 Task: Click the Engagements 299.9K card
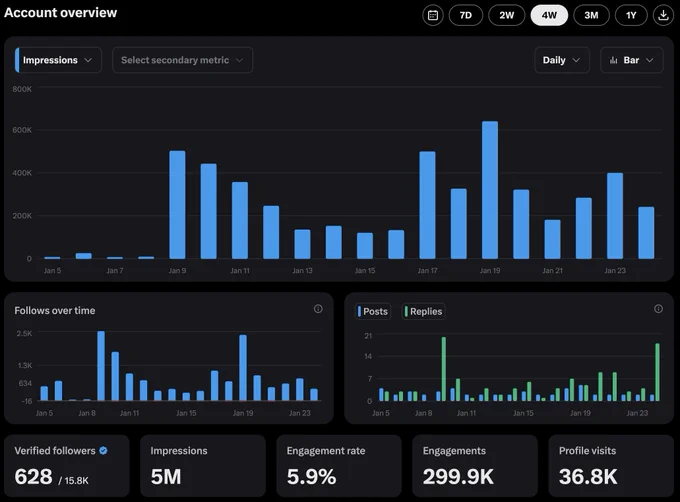[475, 466]
